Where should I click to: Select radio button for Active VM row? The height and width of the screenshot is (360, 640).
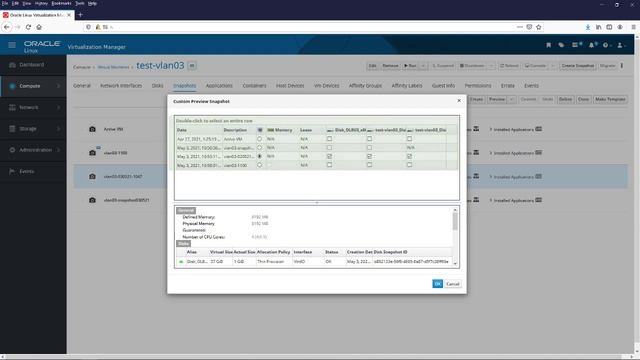[259, 139]
